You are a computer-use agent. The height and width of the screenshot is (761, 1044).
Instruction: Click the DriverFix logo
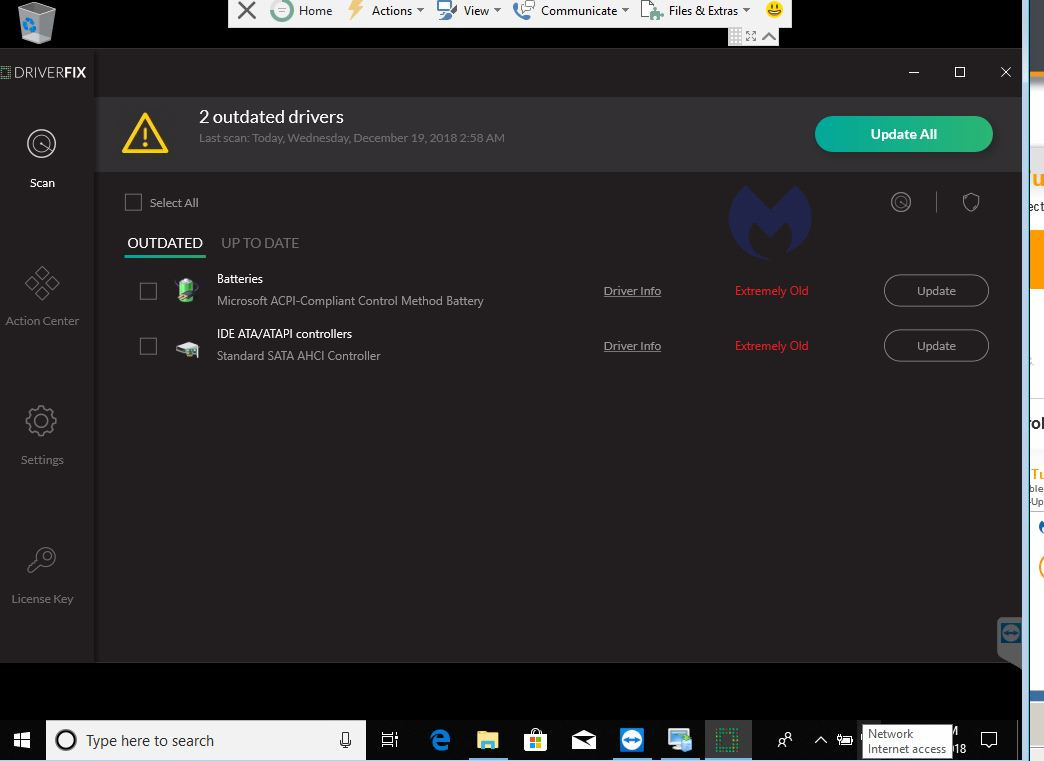tap(43, 73)
